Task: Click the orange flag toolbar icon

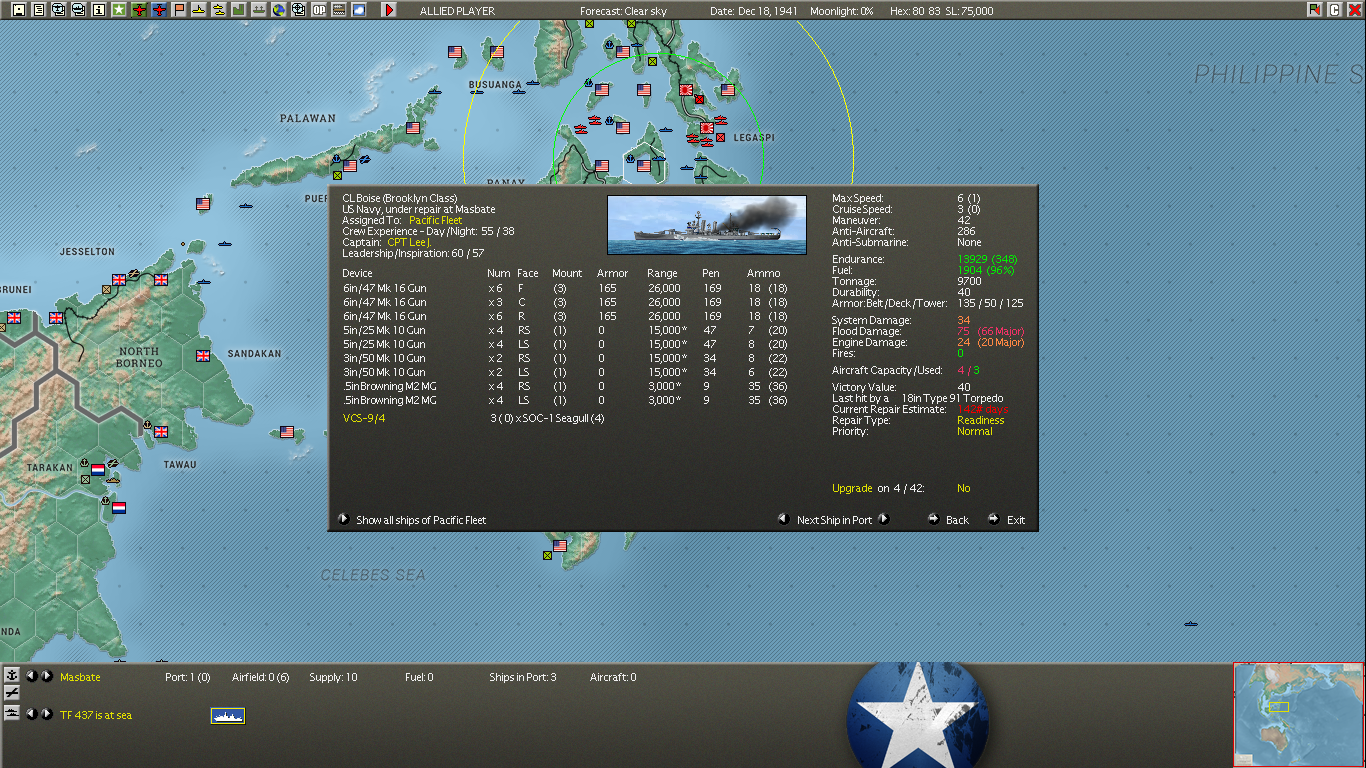Action: click(x=179, y=10)
